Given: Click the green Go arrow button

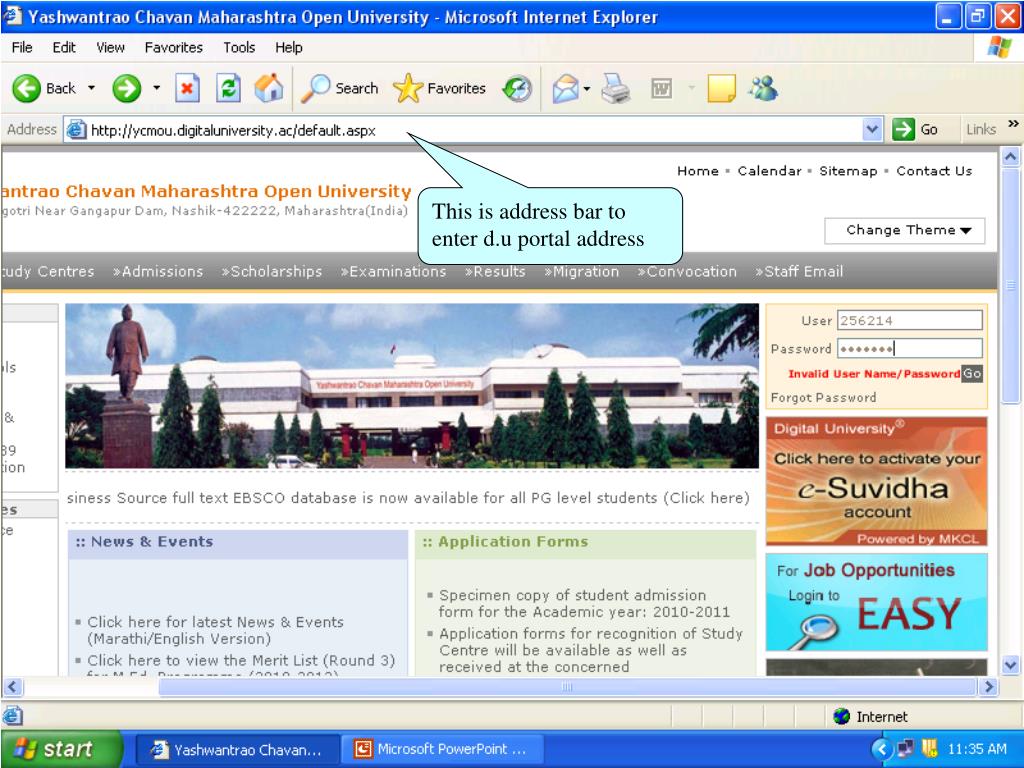Looking at the screenshot, I should [903, 129].
